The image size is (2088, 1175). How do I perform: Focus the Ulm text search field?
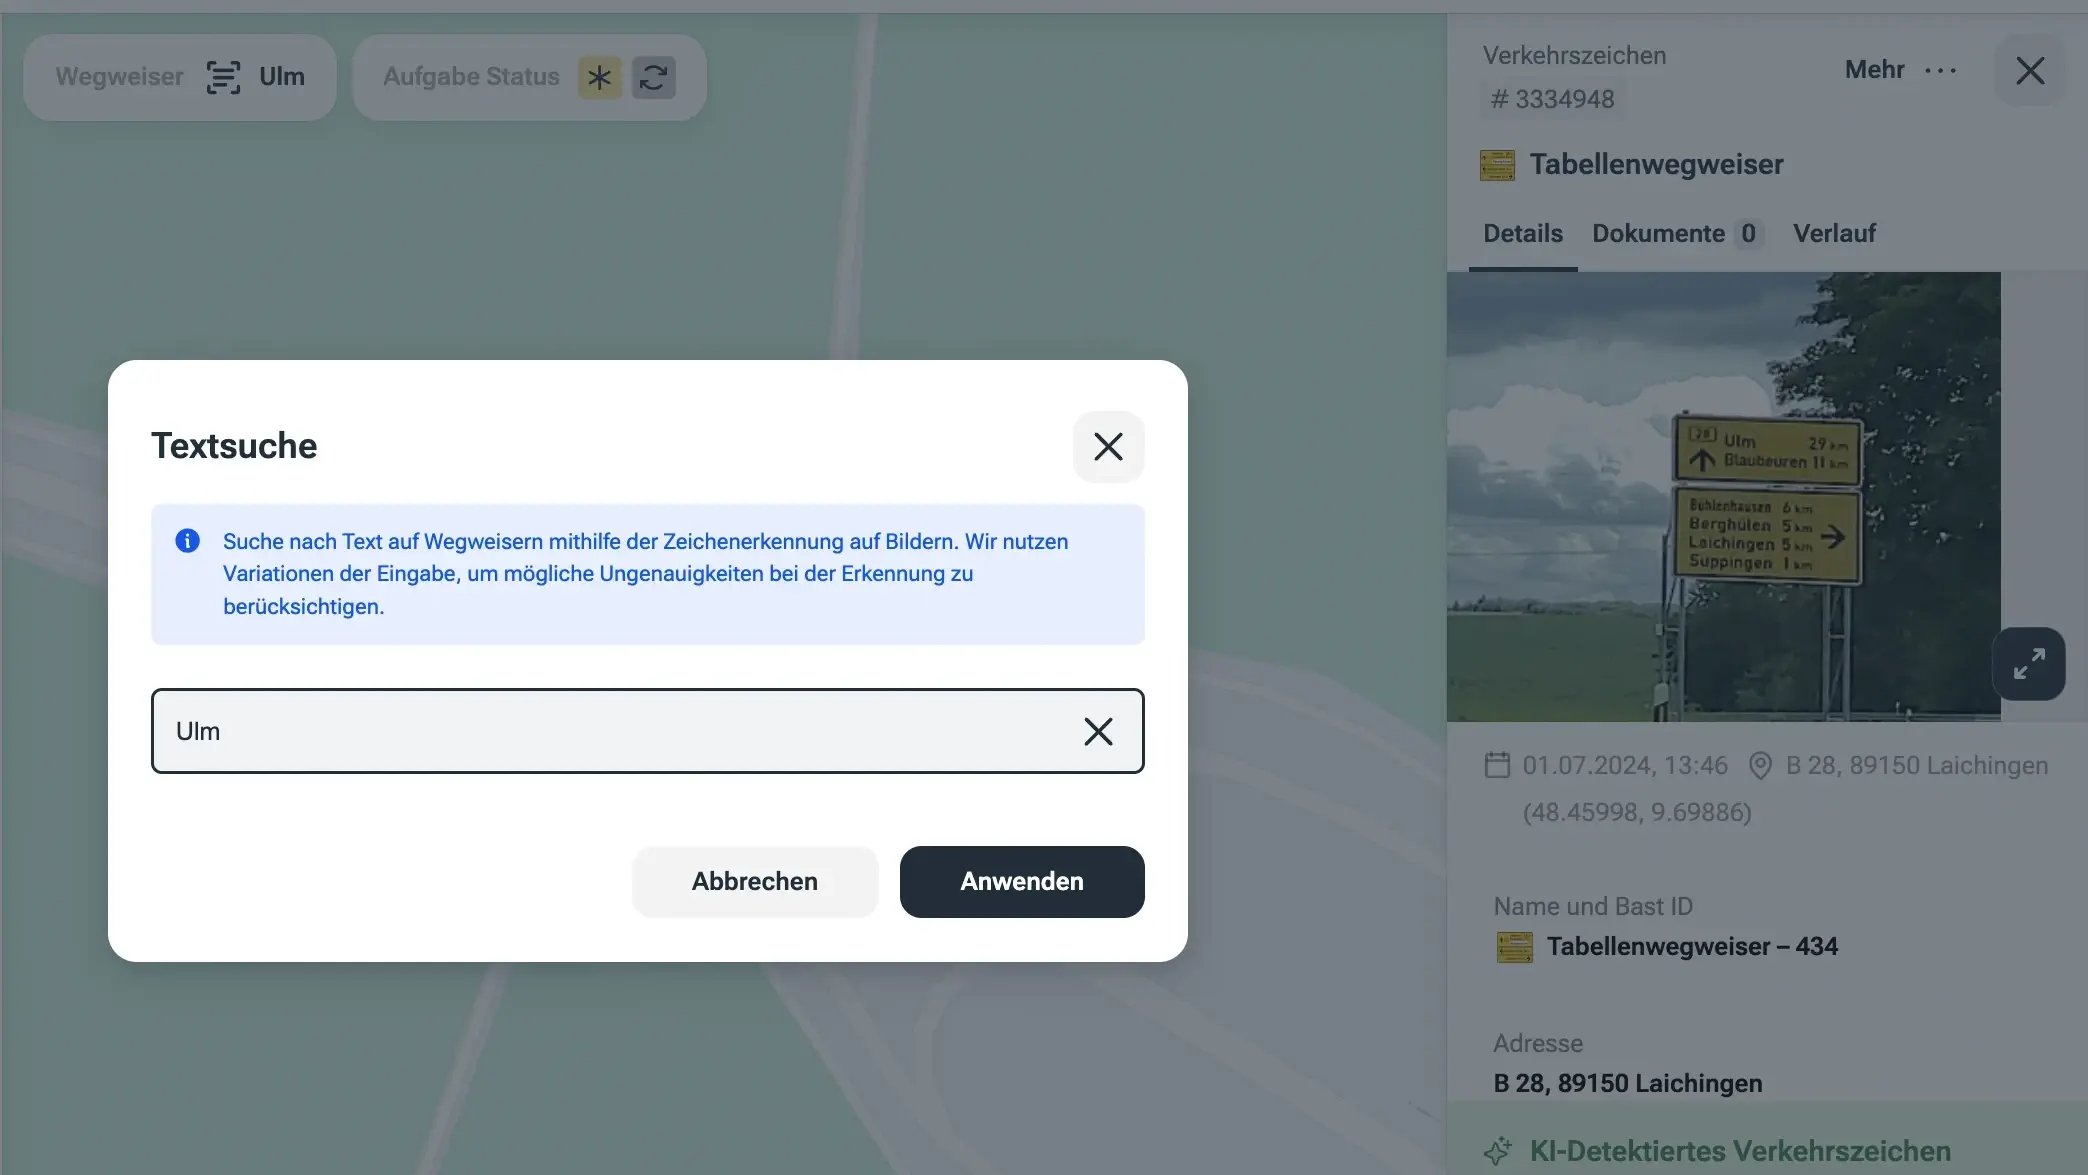(620, 731)
